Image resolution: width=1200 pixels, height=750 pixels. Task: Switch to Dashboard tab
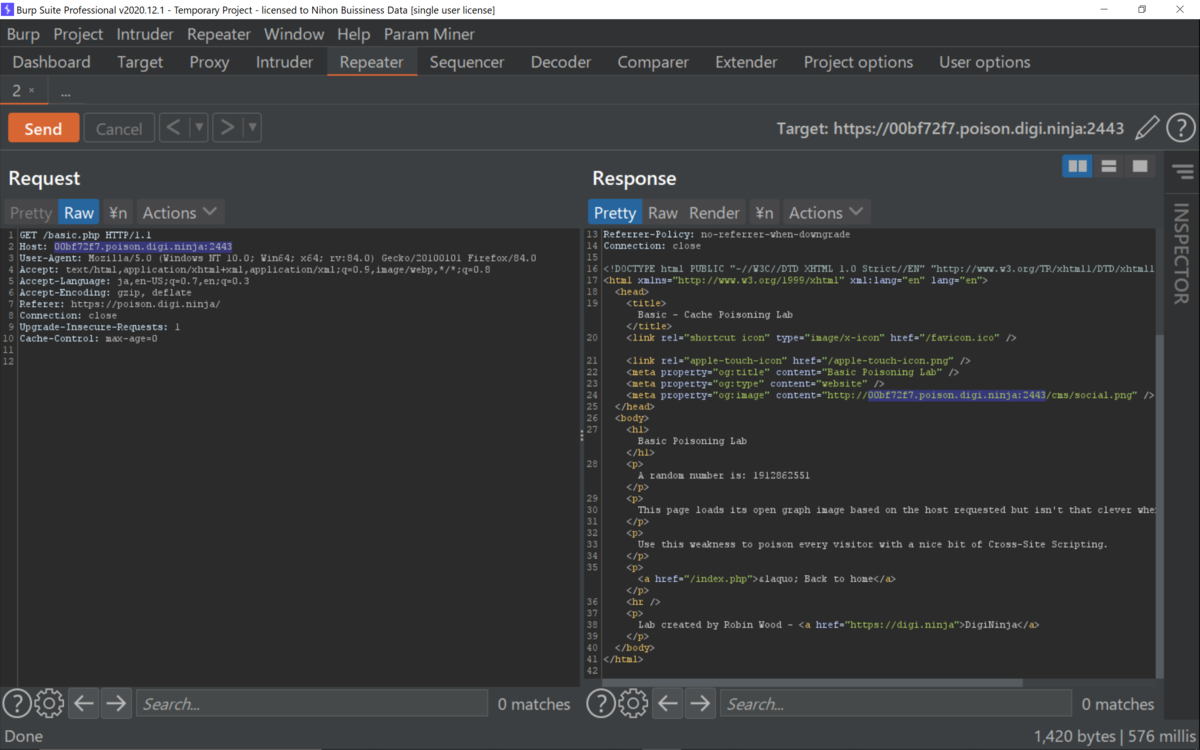tap(51, 62)
